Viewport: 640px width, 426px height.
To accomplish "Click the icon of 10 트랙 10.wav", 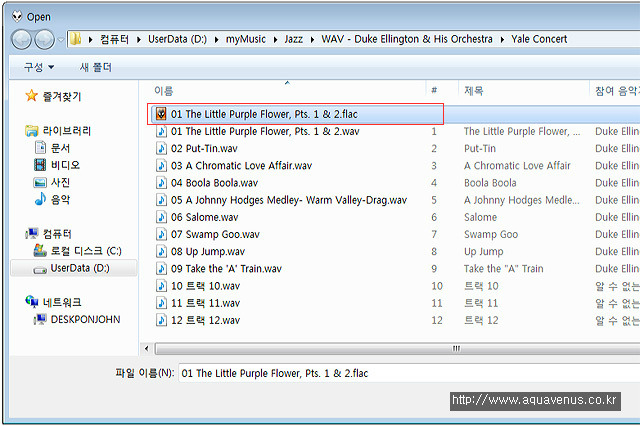I will (162, 285).
